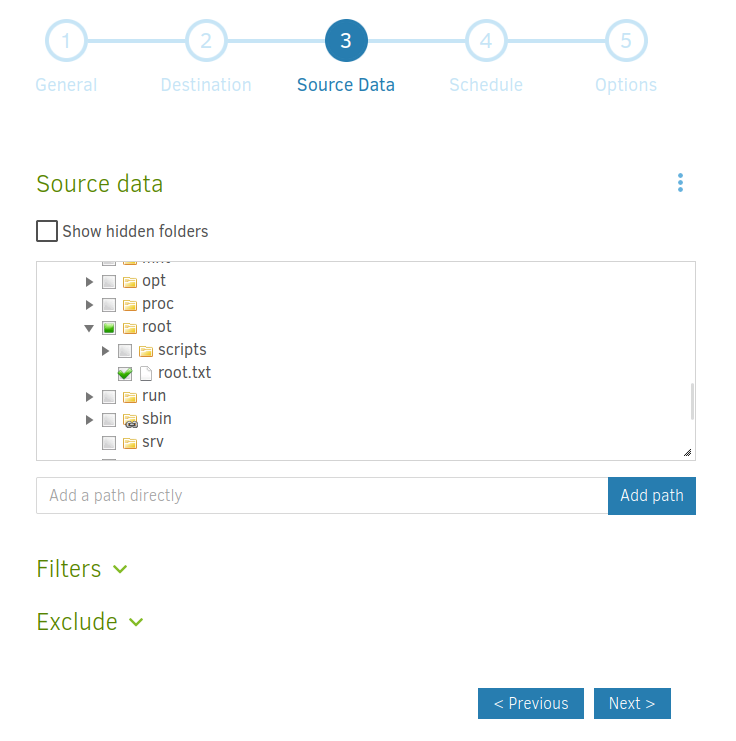Collapse the root folder tree node
The width and height of the screenshot is (736, 741).
pyautogui.click(x=89, y=328)
